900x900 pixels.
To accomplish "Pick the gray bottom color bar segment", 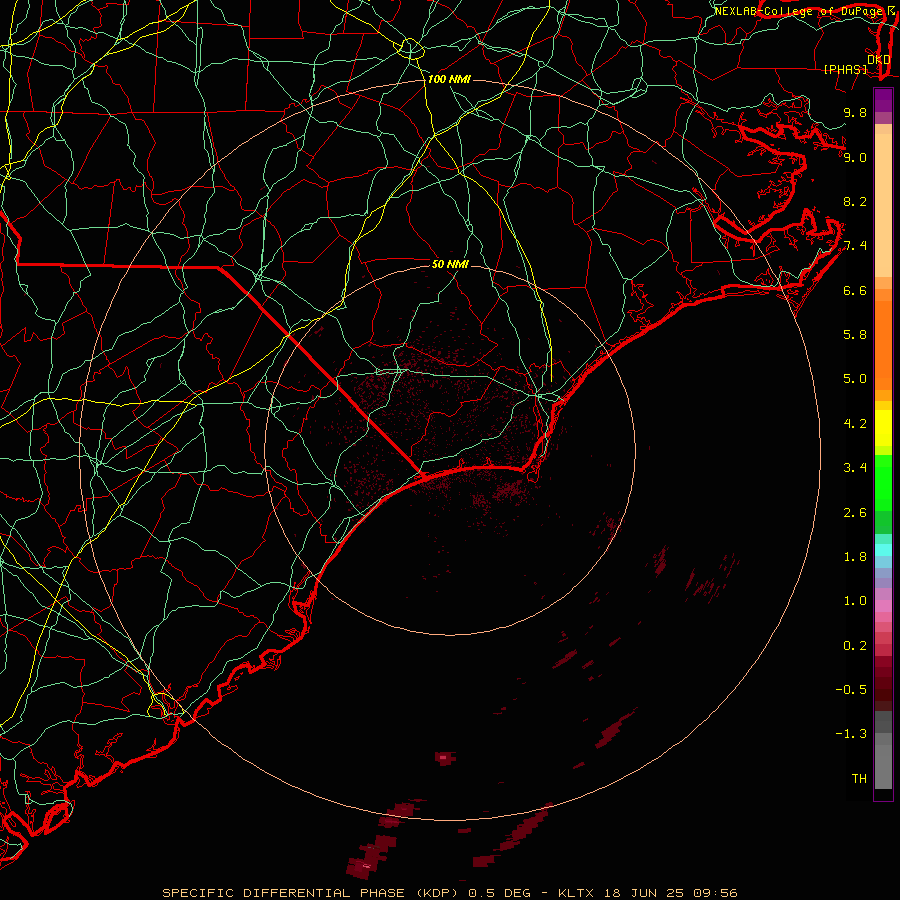I will [883, 766].
